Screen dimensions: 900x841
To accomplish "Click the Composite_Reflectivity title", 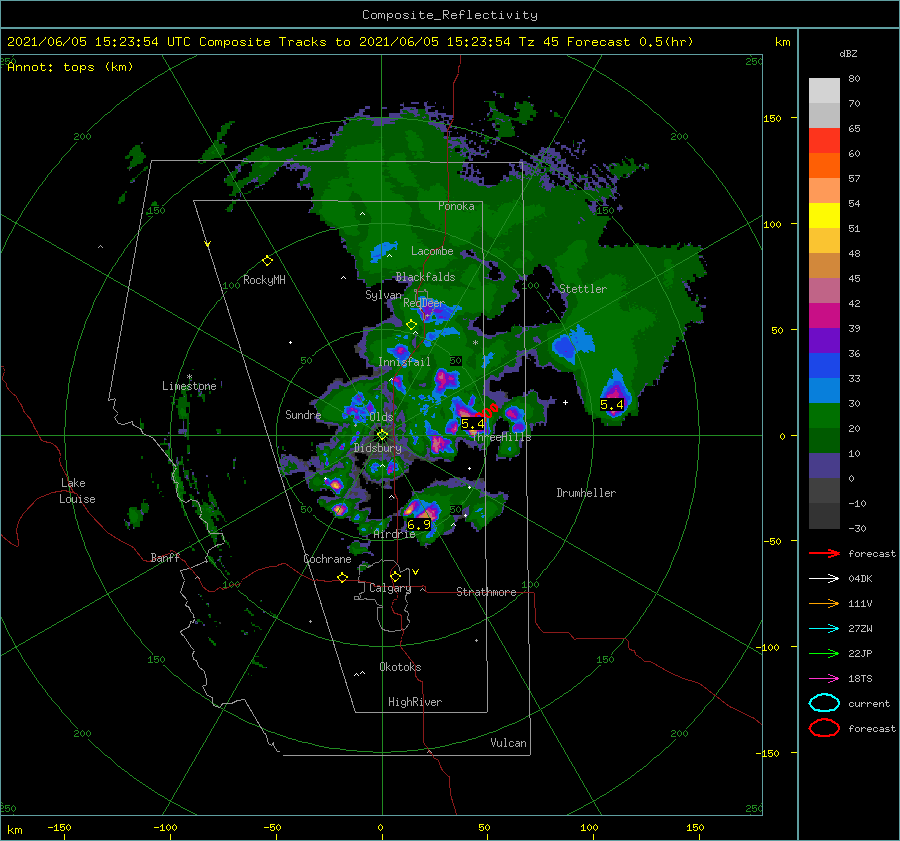I will point(450,15).
